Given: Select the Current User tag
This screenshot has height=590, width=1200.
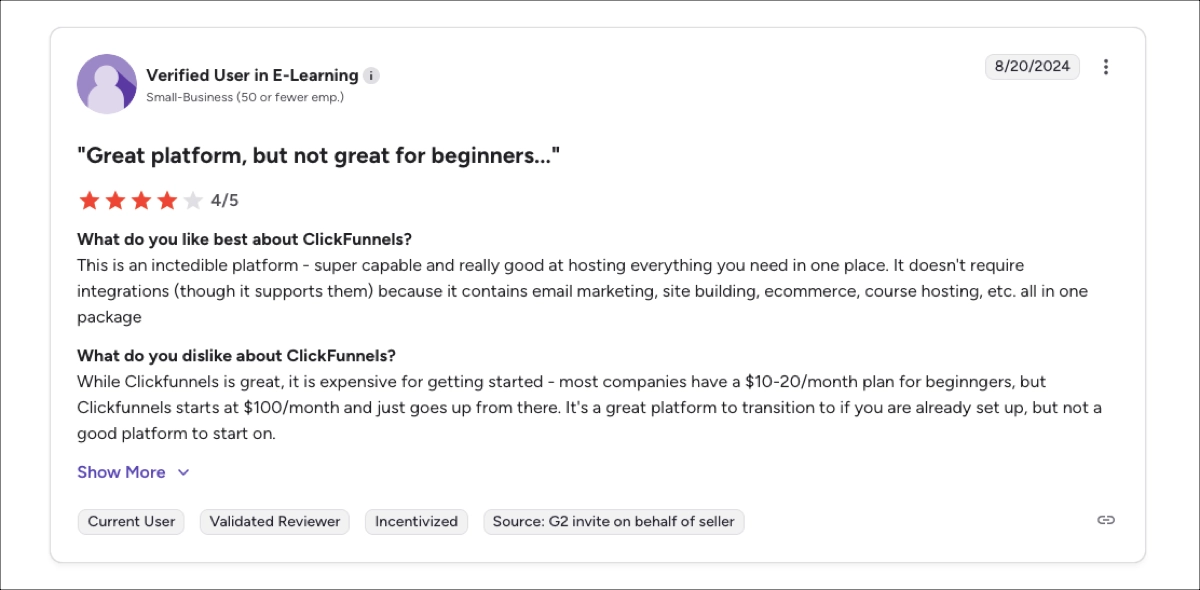Looking at the screenshot, I should (x=131, y=521).
